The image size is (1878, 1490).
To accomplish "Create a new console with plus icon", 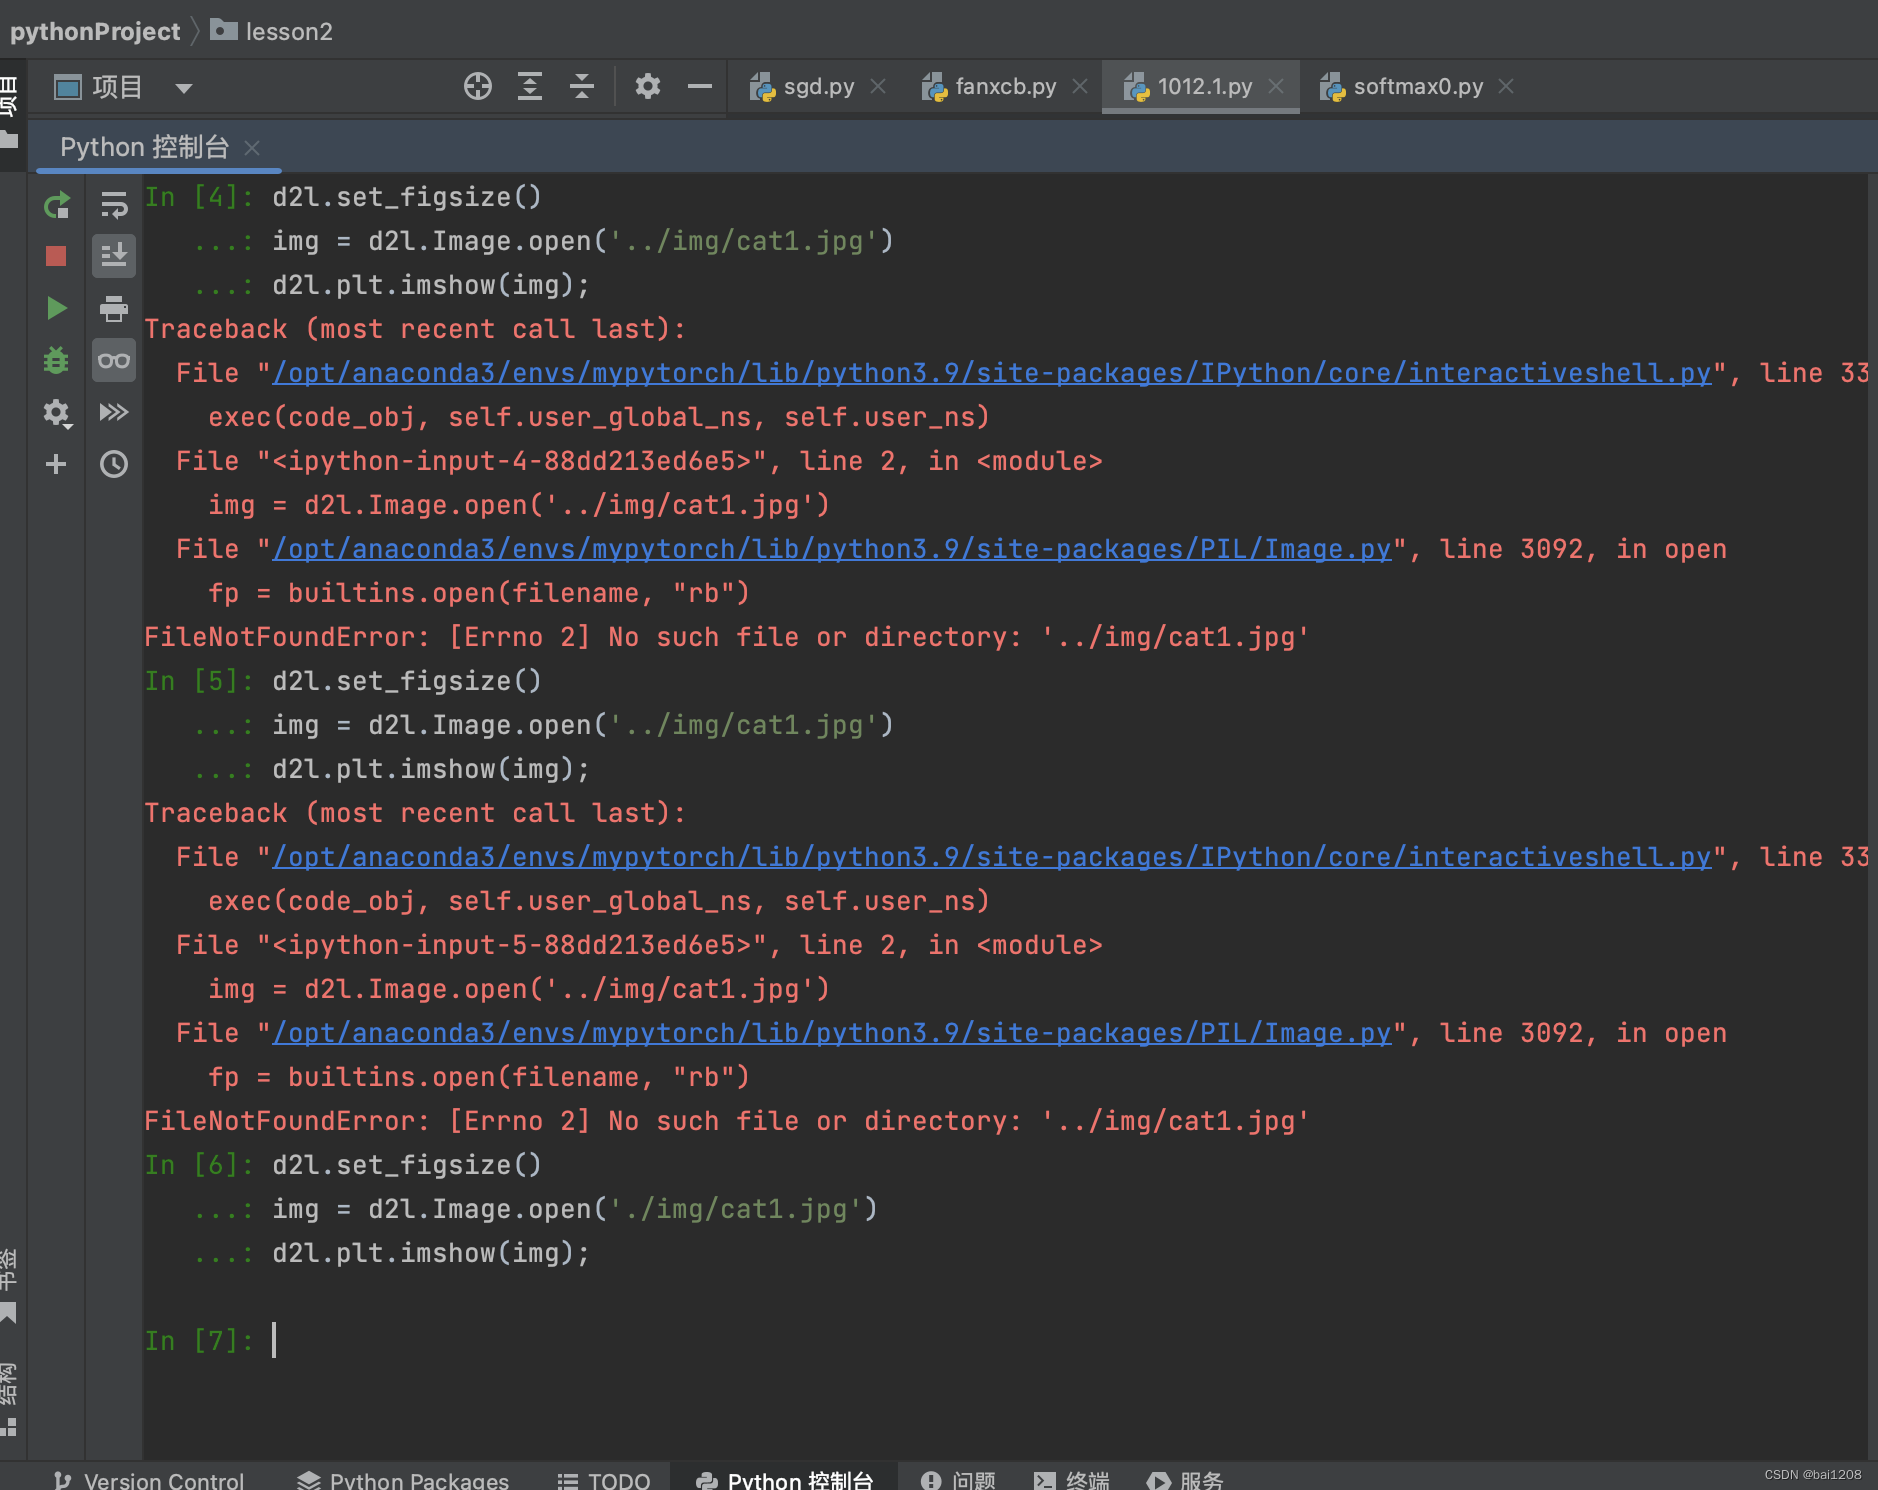I will point(55,463).
